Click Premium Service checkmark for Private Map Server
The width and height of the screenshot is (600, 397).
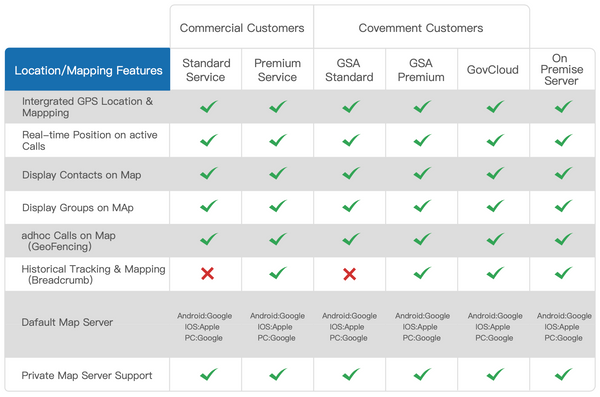click(x=278, y=374)
